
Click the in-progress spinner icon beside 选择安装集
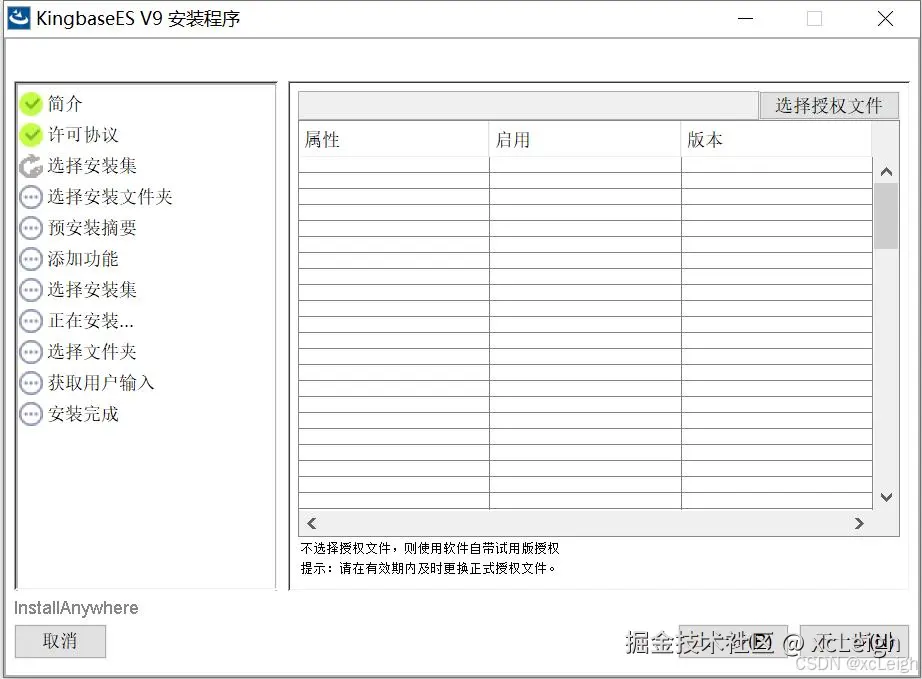click(x=30, y=165)
